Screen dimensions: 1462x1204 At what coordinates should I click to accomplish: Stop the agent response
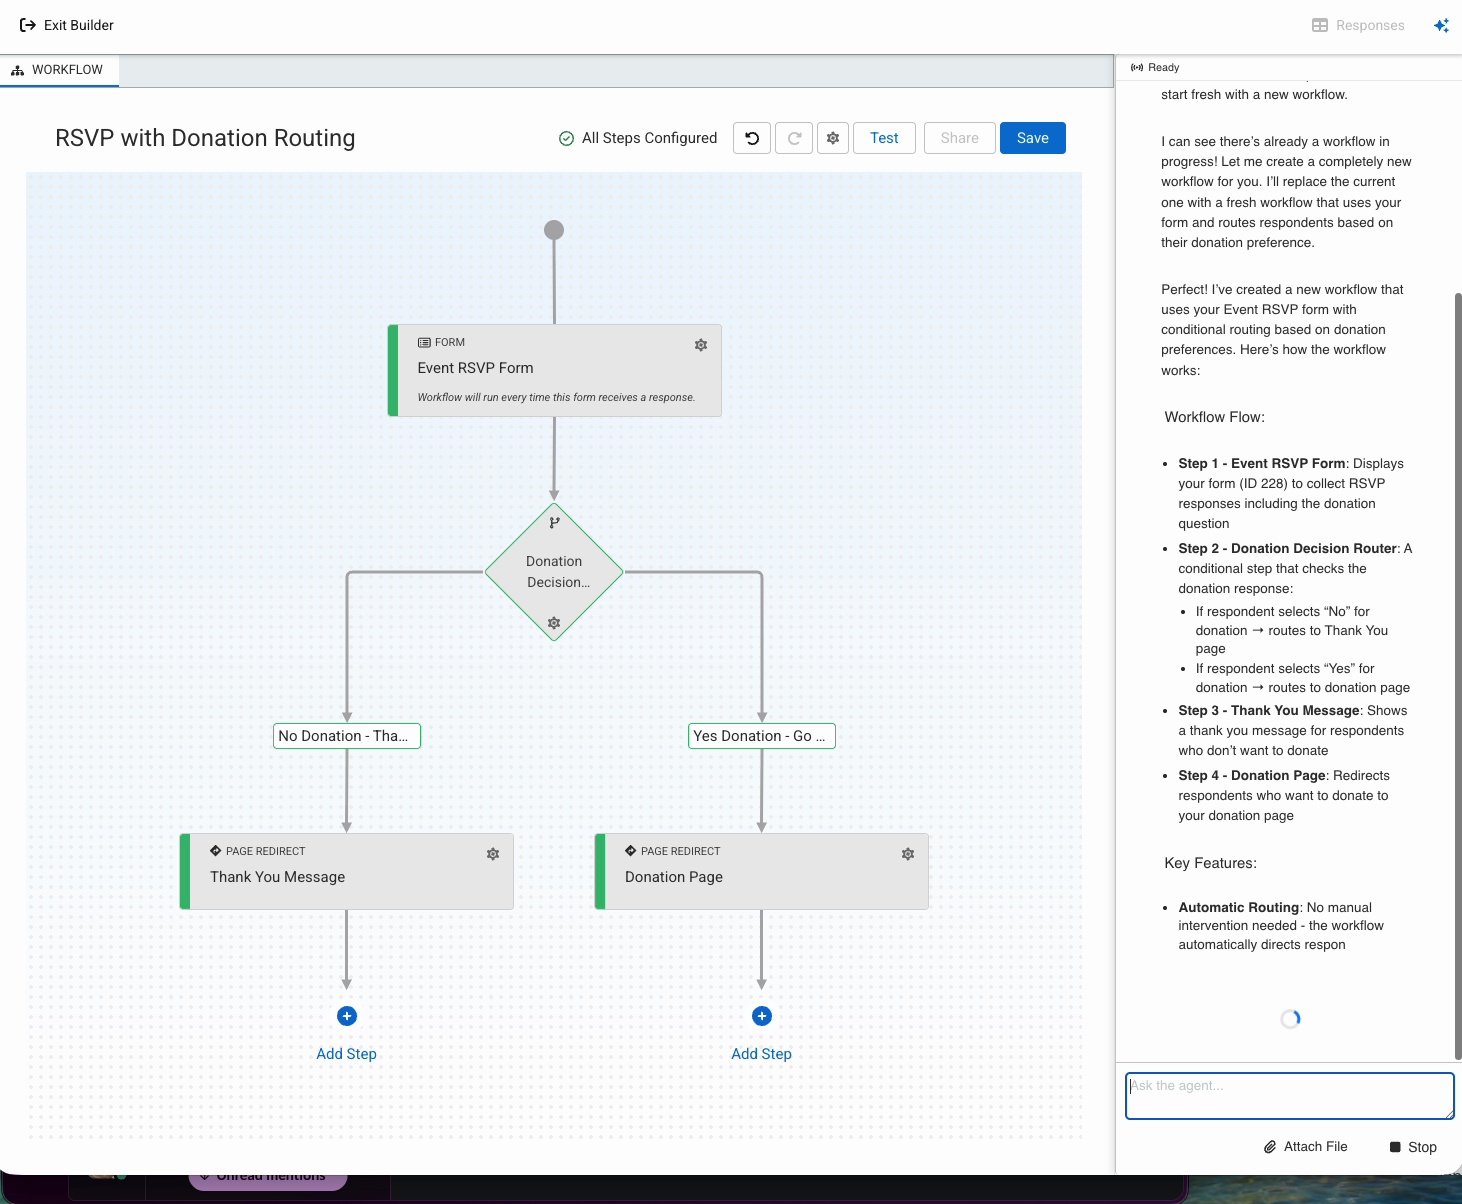1413,1147
